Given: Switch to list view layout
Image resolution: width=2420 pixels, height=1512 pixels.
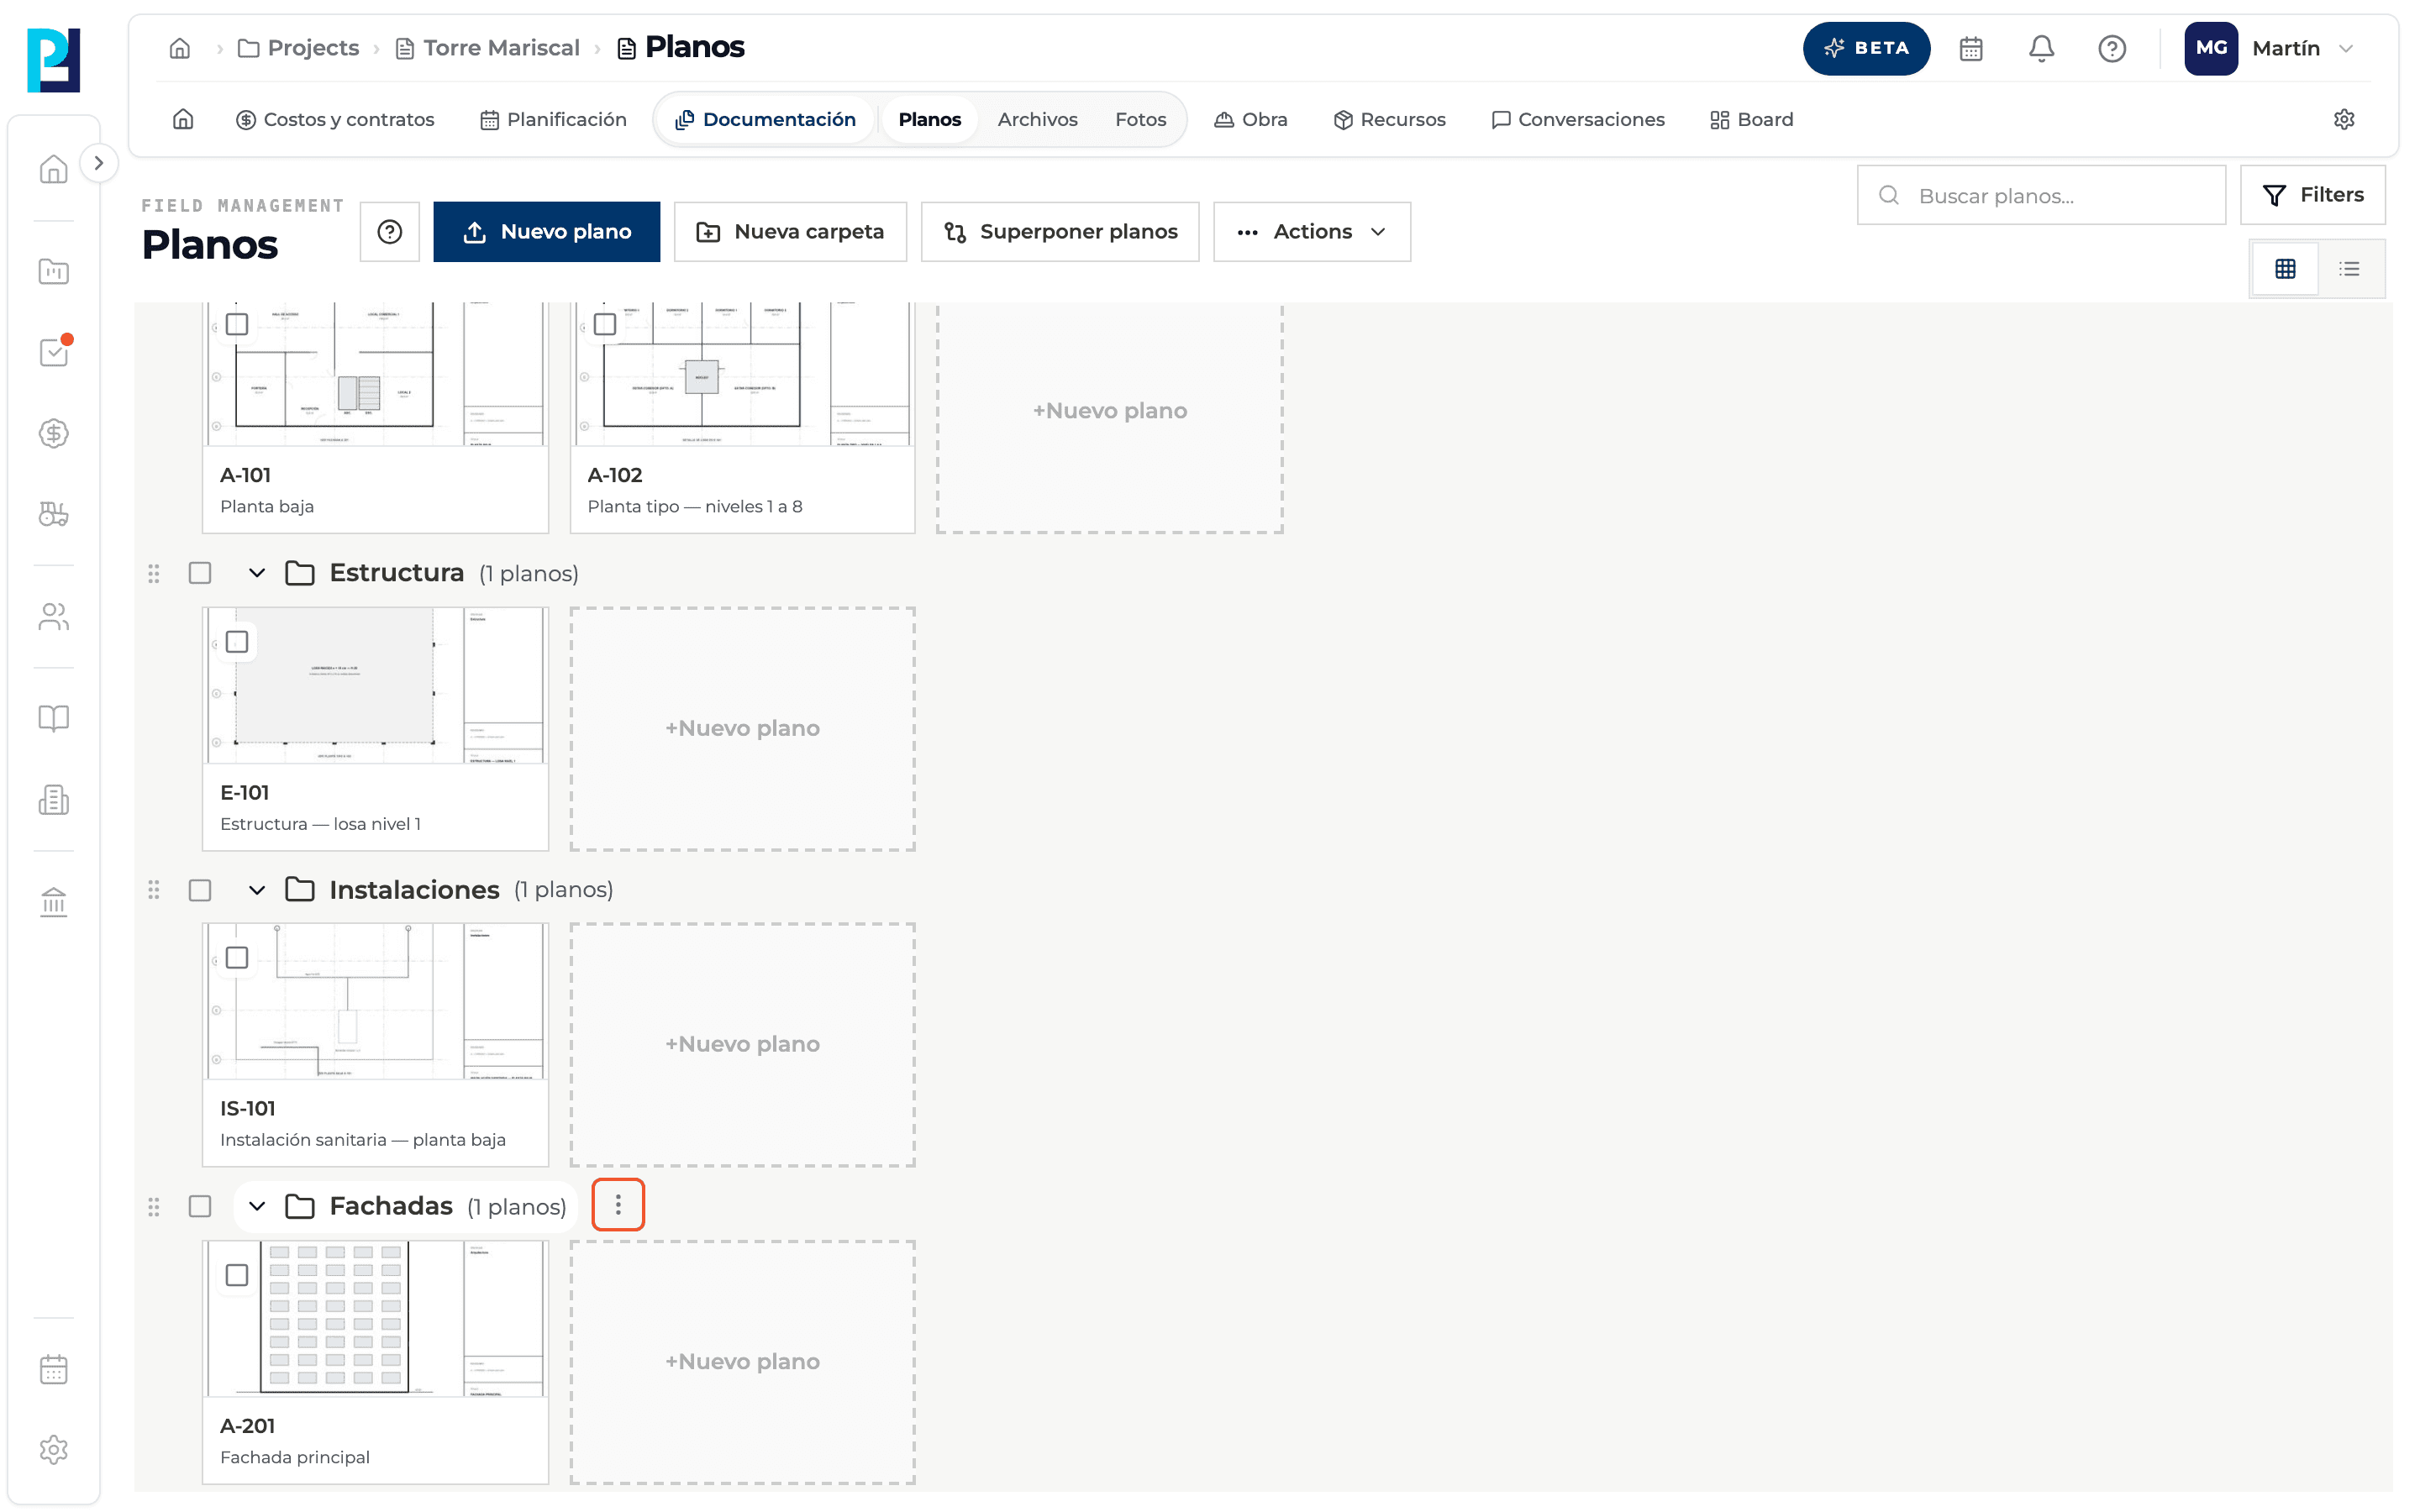Looking at the screenshot, I should point(2349,268).
